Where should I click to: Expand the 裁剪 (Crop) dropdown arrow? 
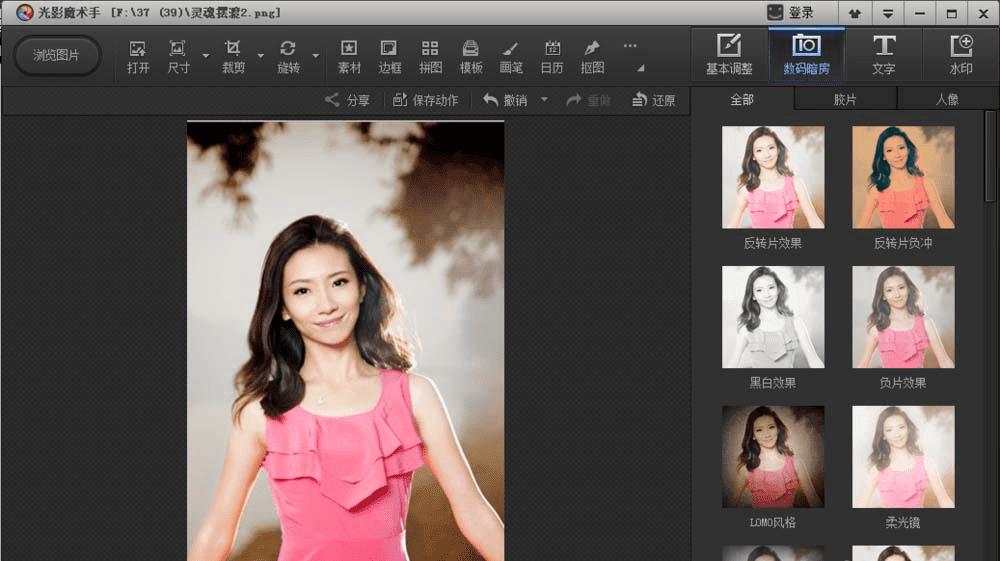coord(261,56)
